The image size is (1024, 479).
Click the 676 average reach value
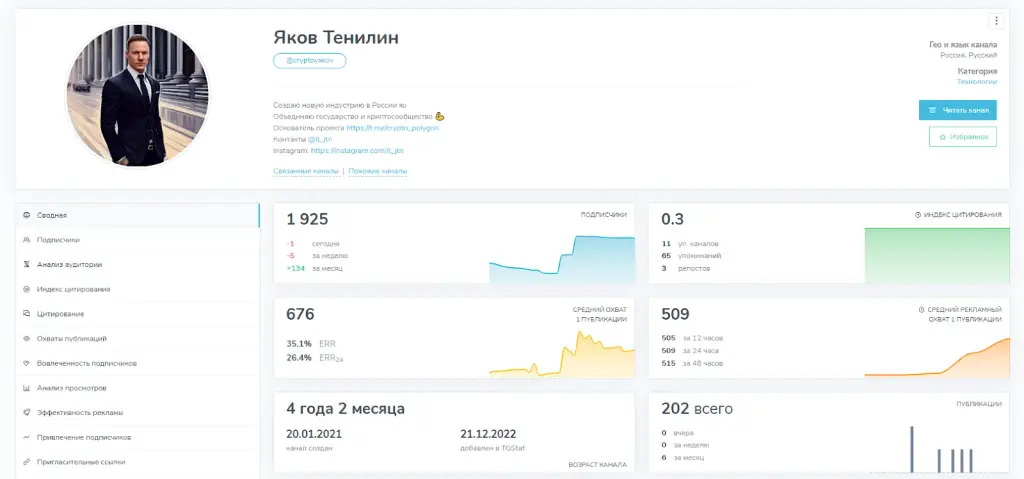tap(300, 314)
